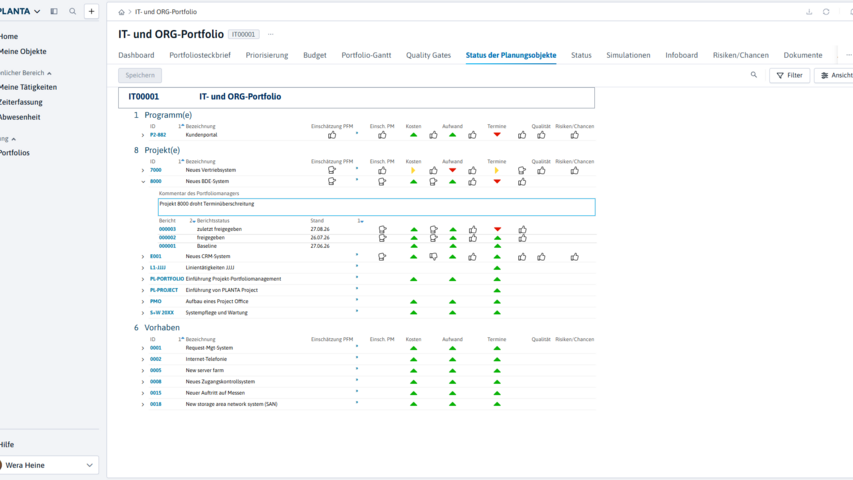Screen dimensions: 853x480
Task: Open search in the left sidebar header
Action: pyautogui.click(x=72, y=11)
